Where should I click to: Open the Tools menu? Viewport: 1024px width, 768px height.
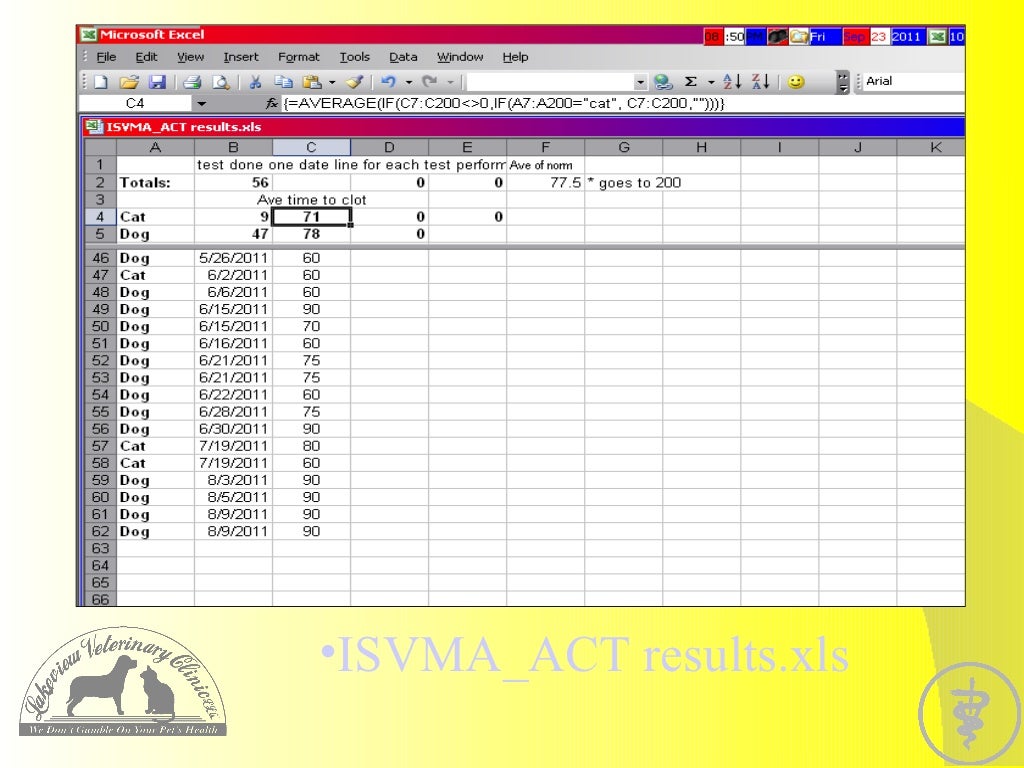[355, 57]
